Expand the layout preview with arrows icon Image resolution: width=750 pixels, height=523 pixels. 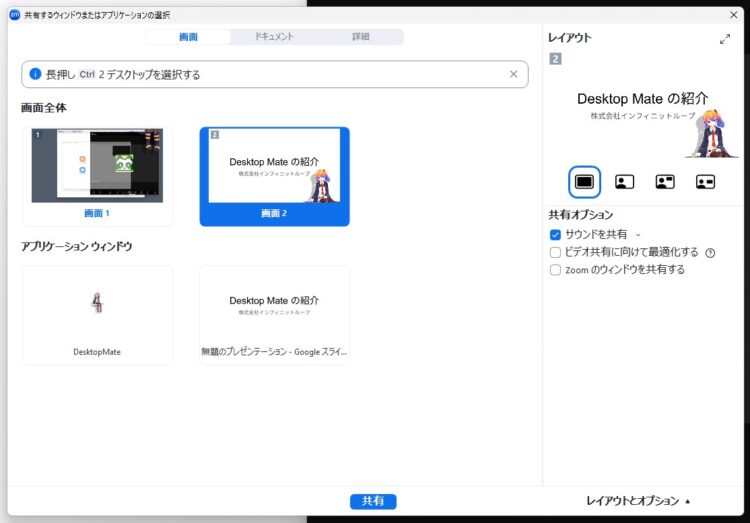[x=725, y=39]
